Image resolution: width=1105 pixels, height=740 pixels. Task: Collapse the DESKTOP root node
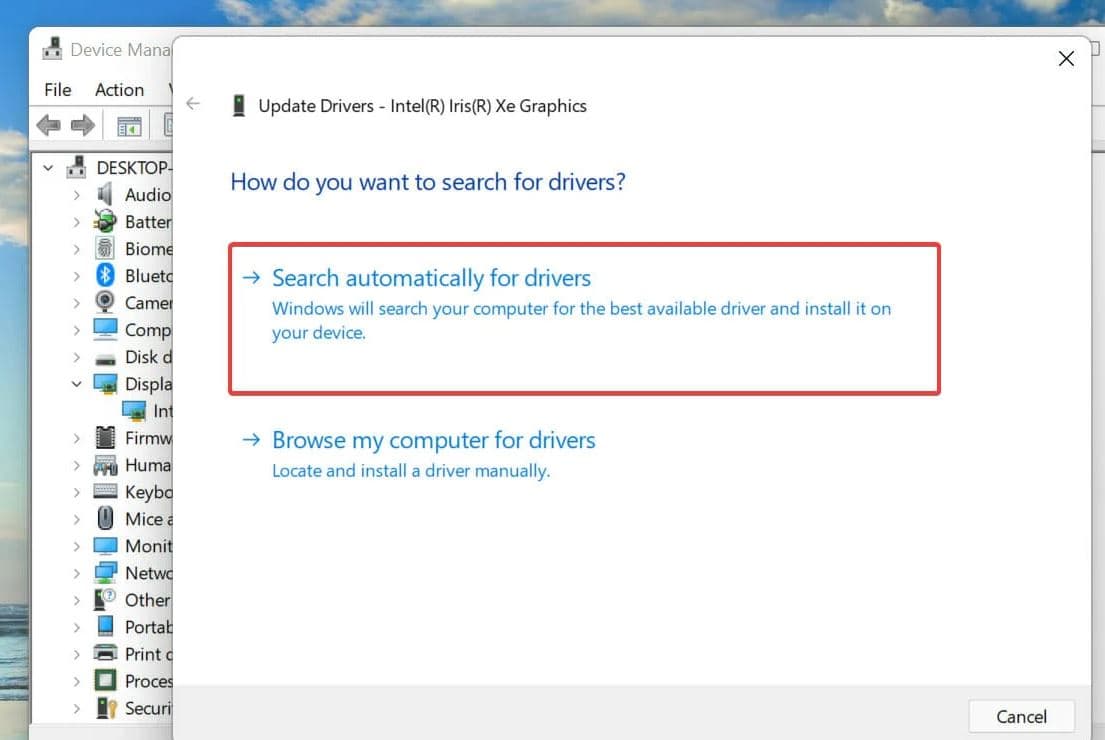[48, 168]
